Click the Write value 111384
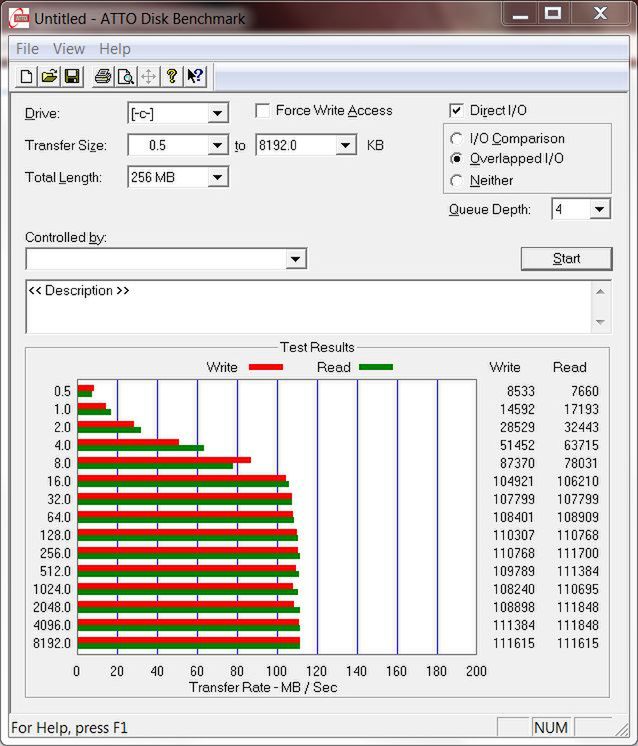The width and height of the screenshot is (638, 746). [514, 625]
